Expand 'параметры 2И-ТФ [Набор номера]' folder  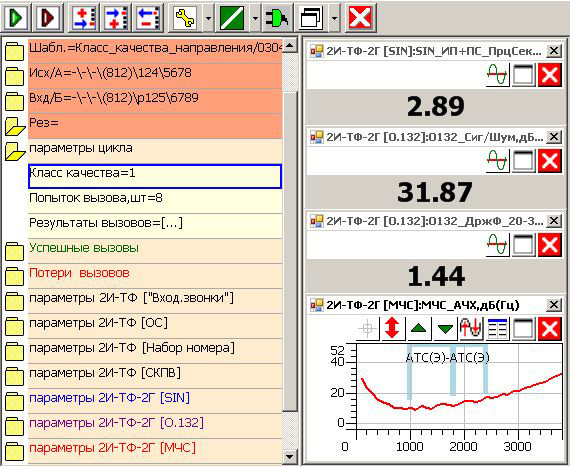click(x=14, y=351)
